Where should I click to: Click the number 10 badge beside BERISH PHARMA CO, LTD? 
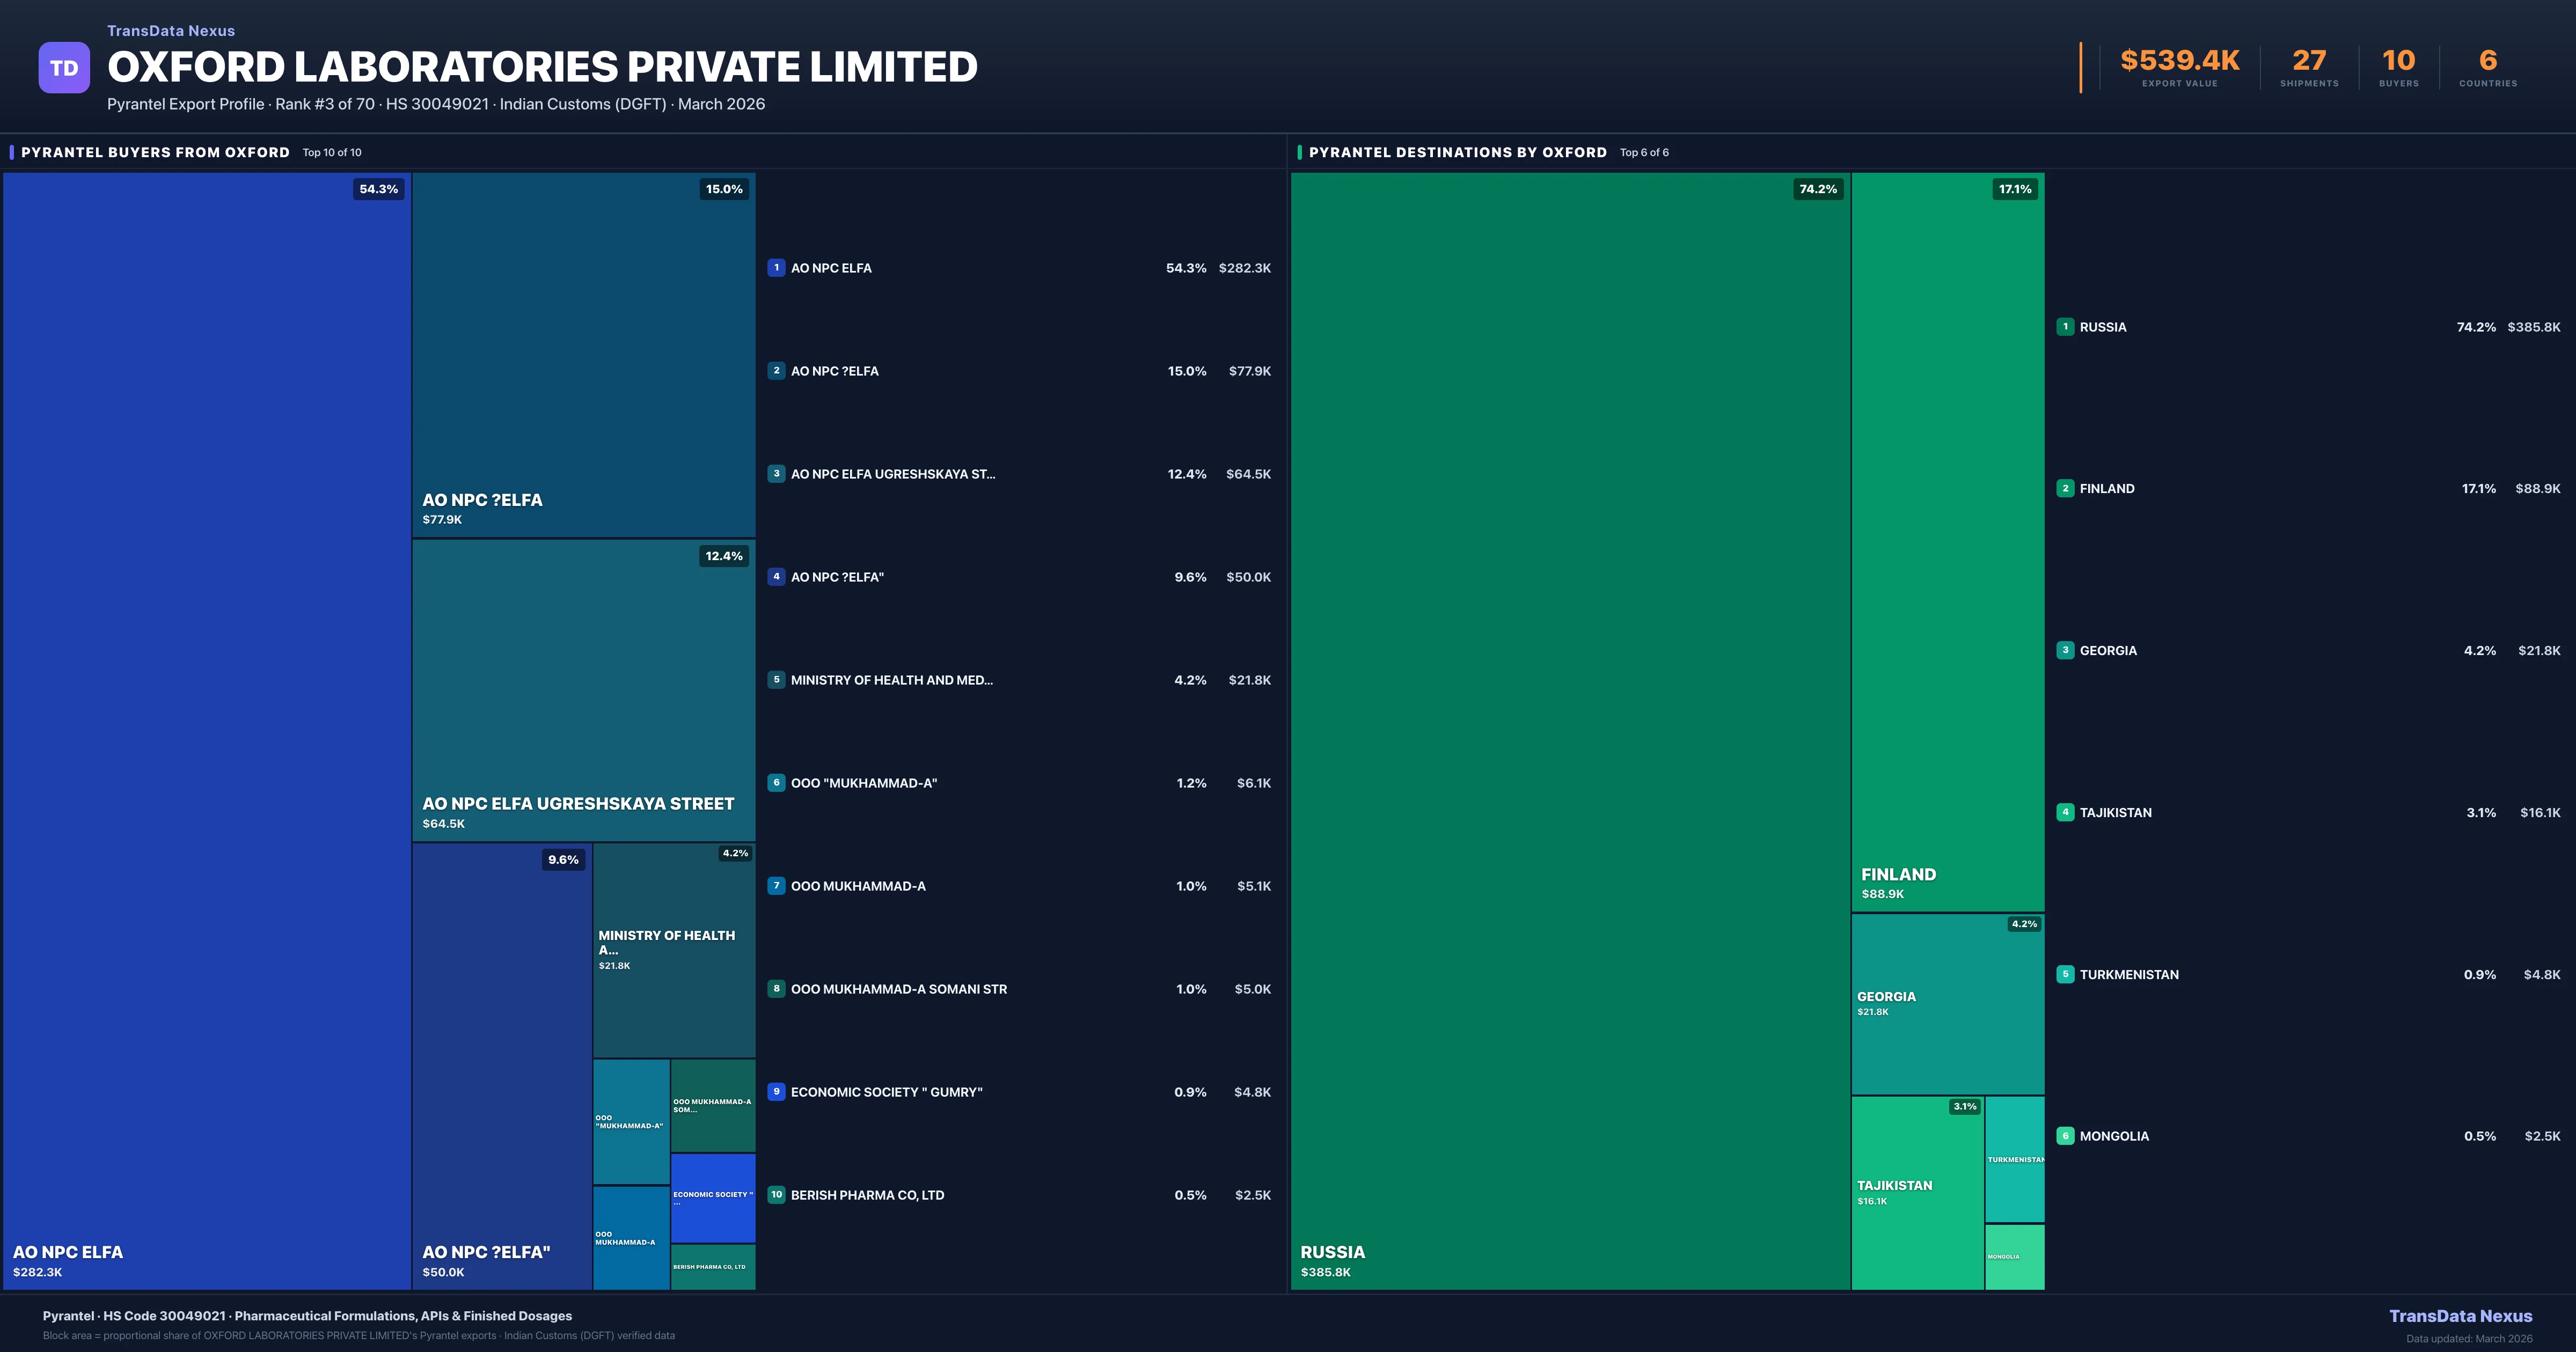coord(777,1194)
